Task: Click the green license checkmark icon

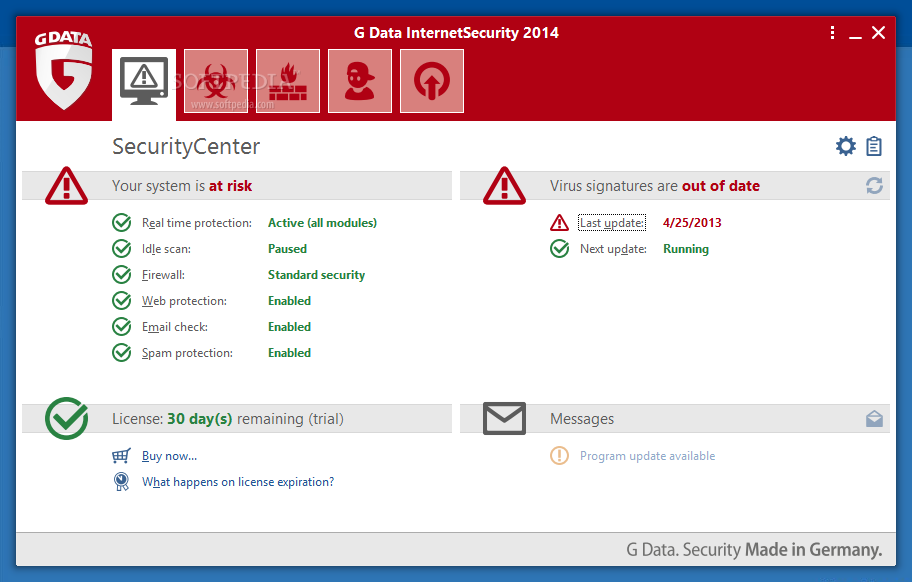Action: (x=67, y=418)
